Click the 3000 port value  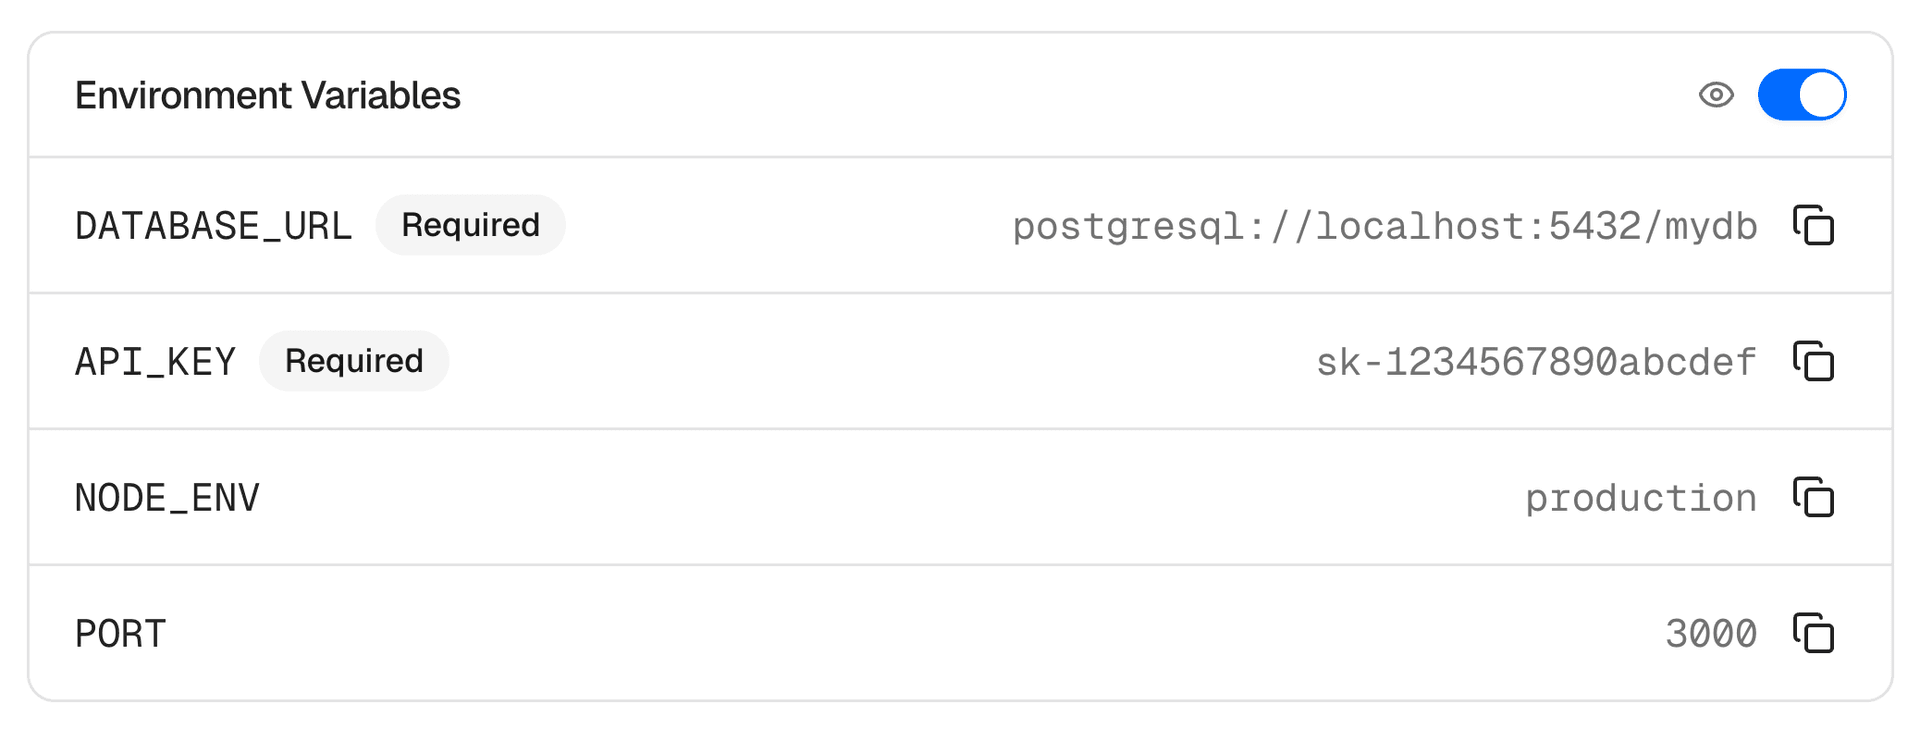pos(1710,635)
